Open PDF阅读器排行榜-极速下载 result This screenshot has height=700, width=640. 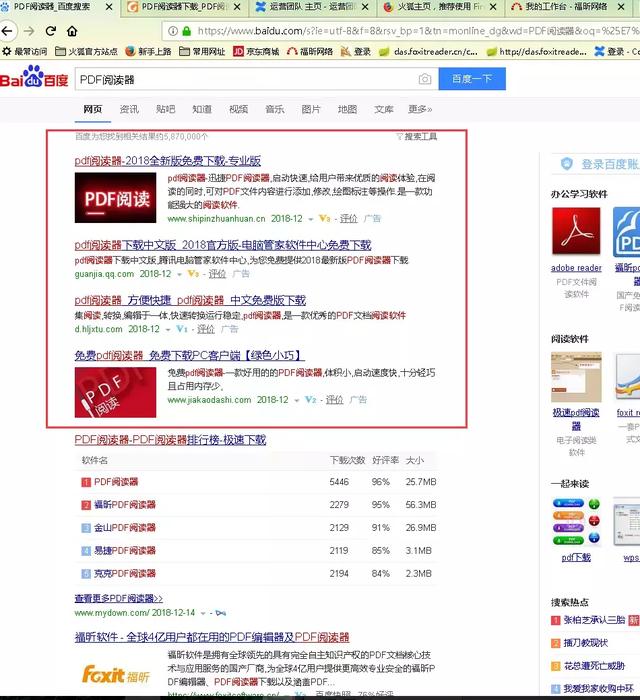click(x=170, y=440)
